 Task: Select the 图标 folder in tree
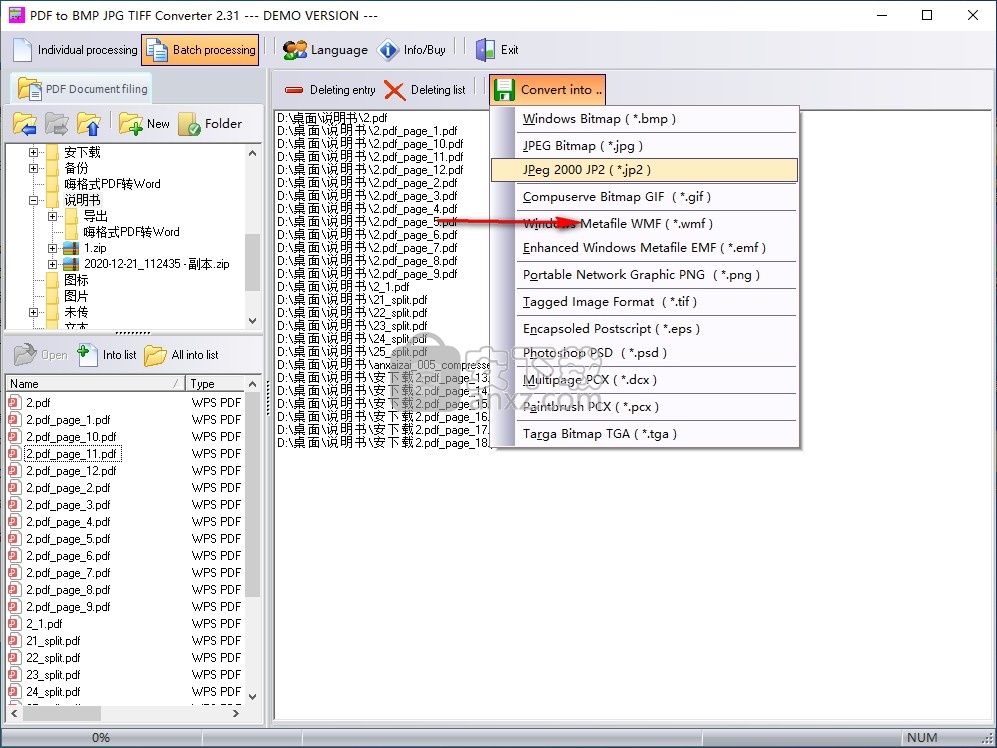(x=76, y=280)
